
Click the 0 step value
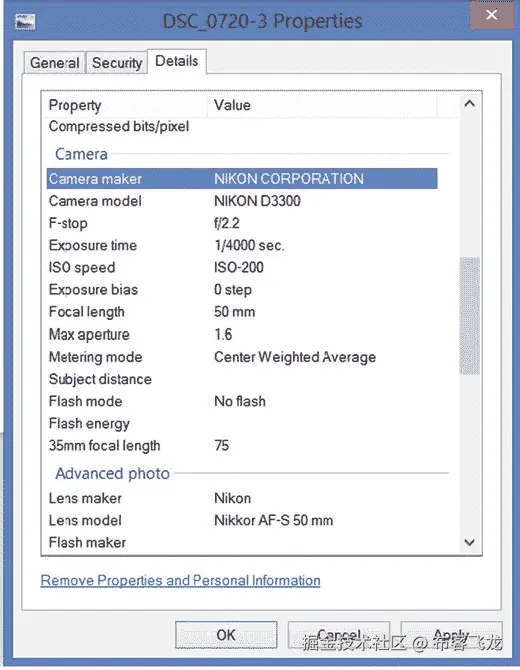232,290
